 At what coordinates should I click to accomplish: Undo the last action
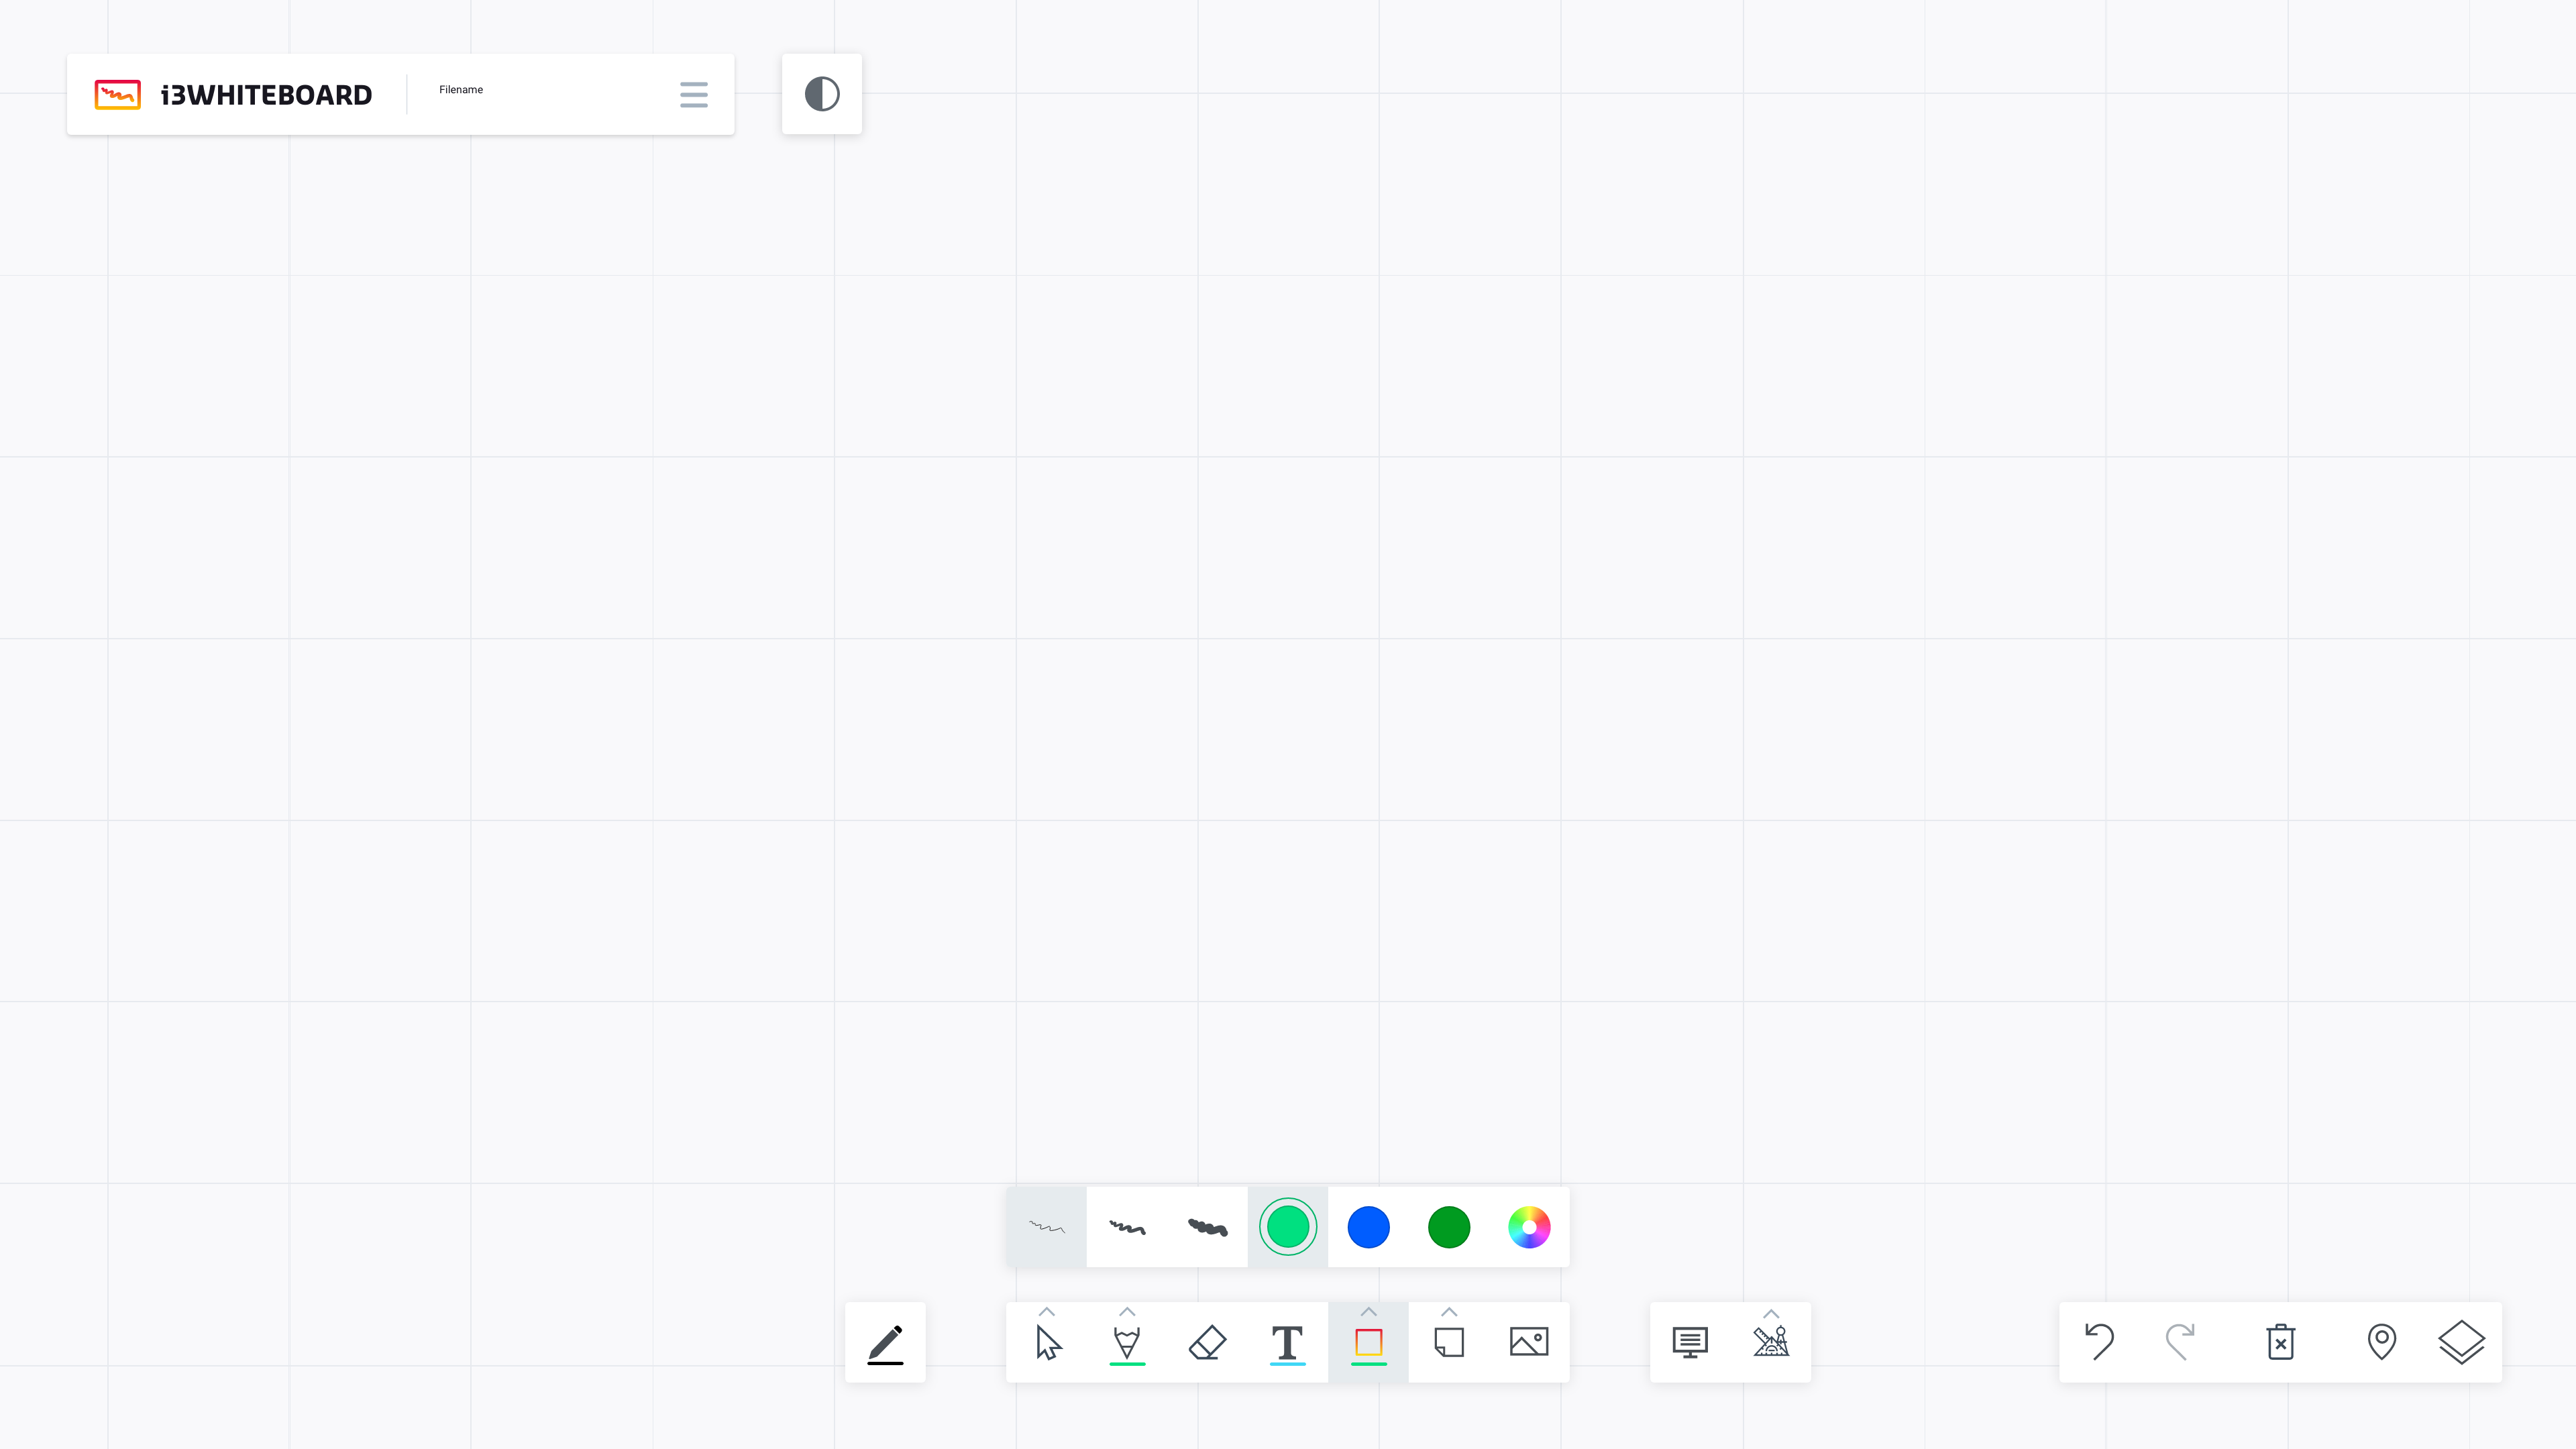point(2099,1342)
